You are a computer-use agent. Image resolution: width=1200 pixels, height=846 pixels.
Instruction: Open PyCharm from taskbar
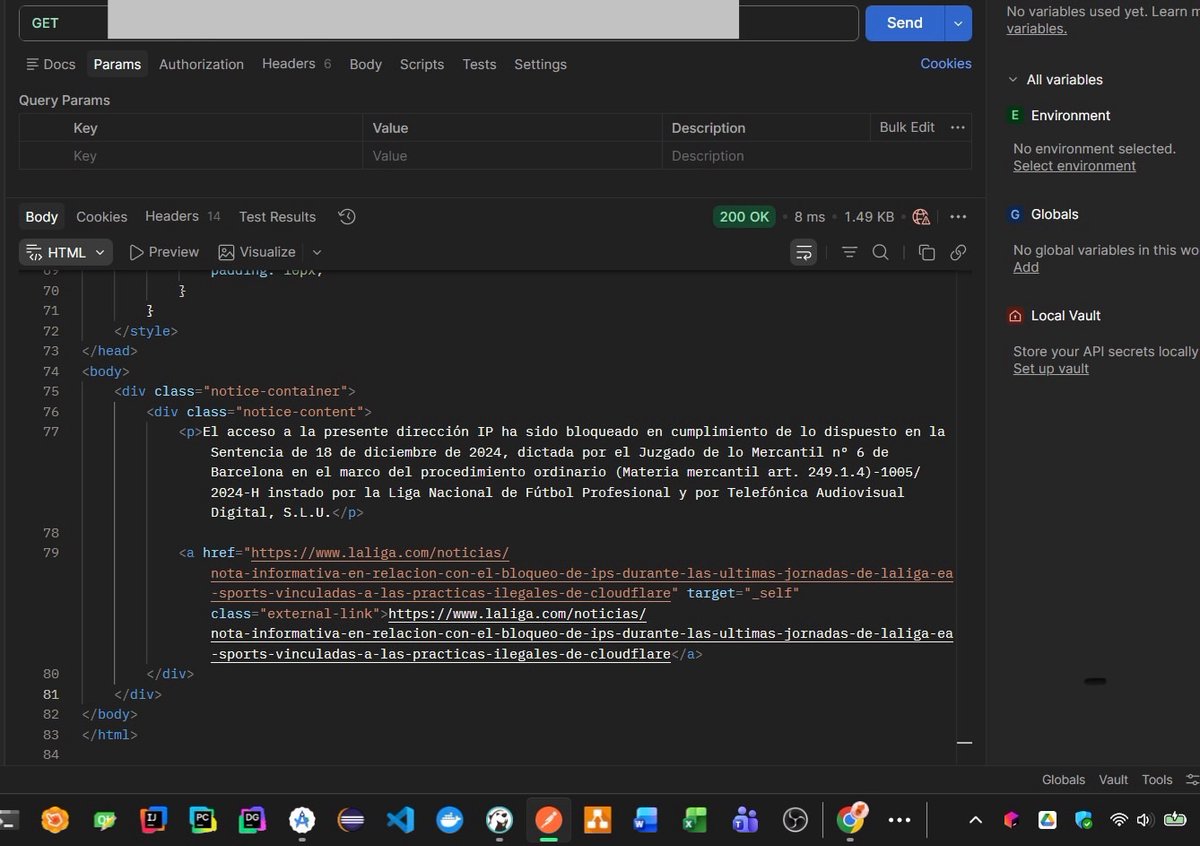(x=203, y=821)
